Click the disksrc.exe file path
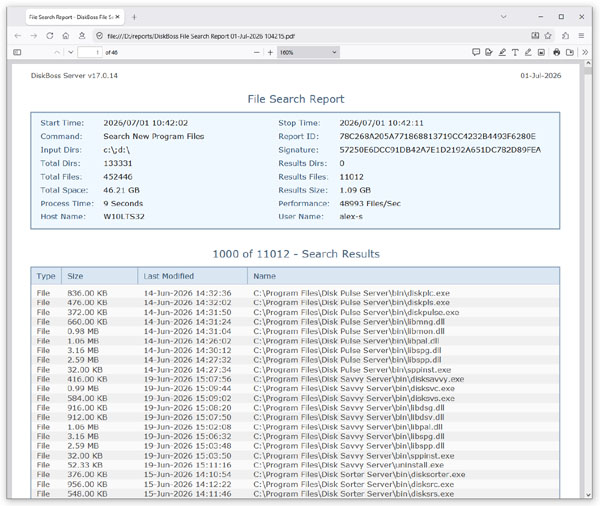 click(x=354, y=484)
